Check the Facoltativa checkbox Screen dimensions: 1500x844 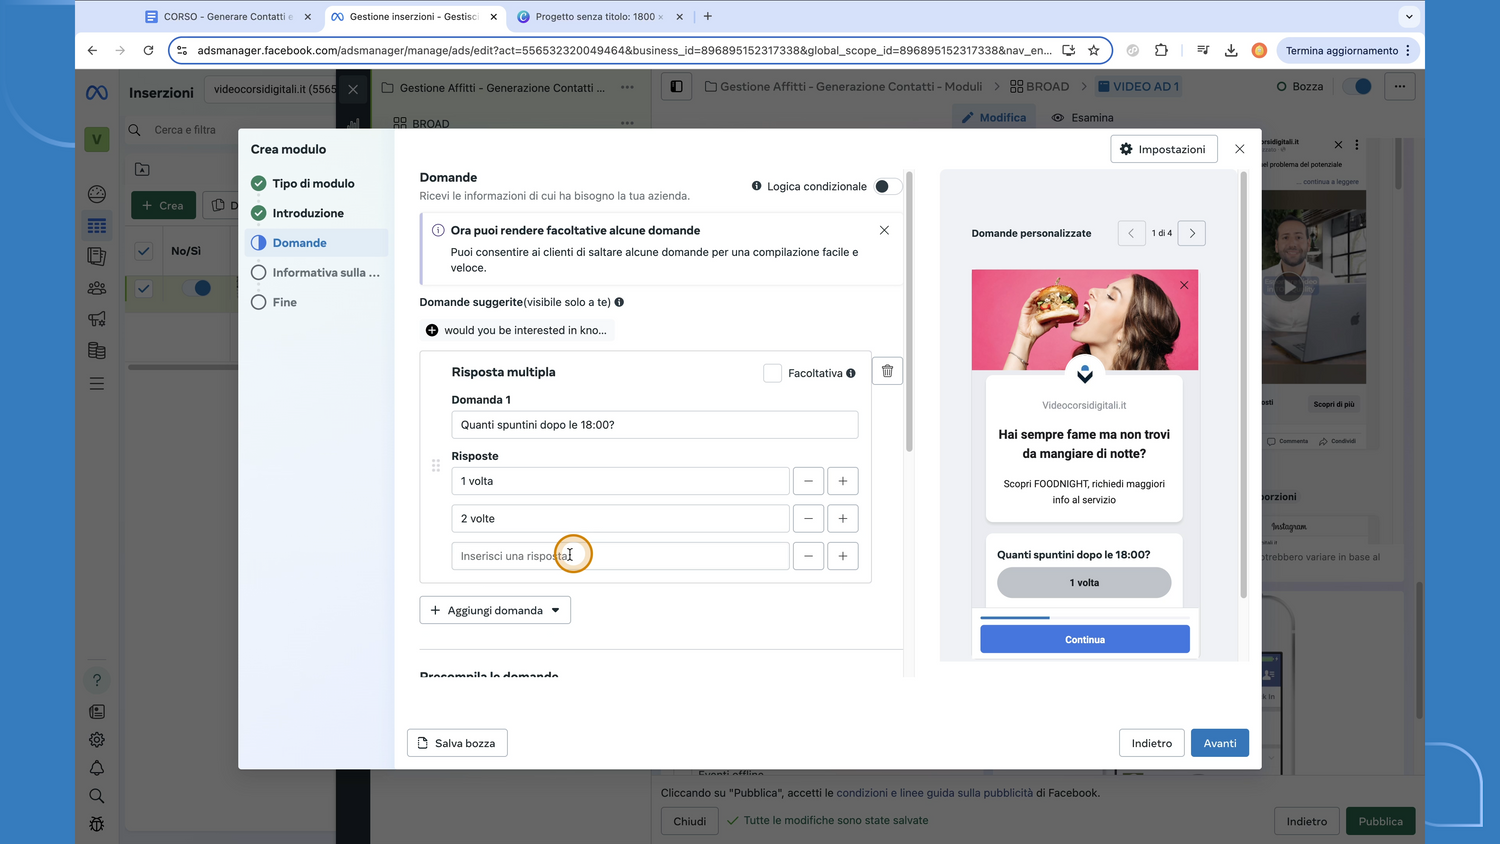(772, 373)
